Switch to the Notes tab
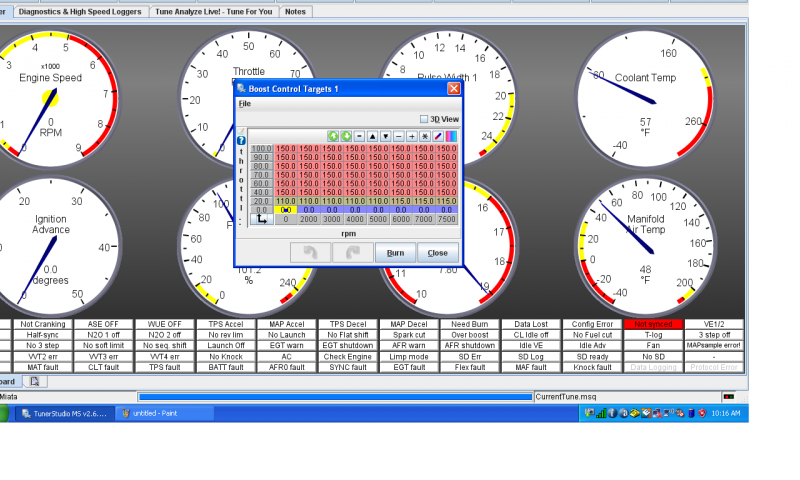This screenshot has height=480, width=800. pos(295,12)
